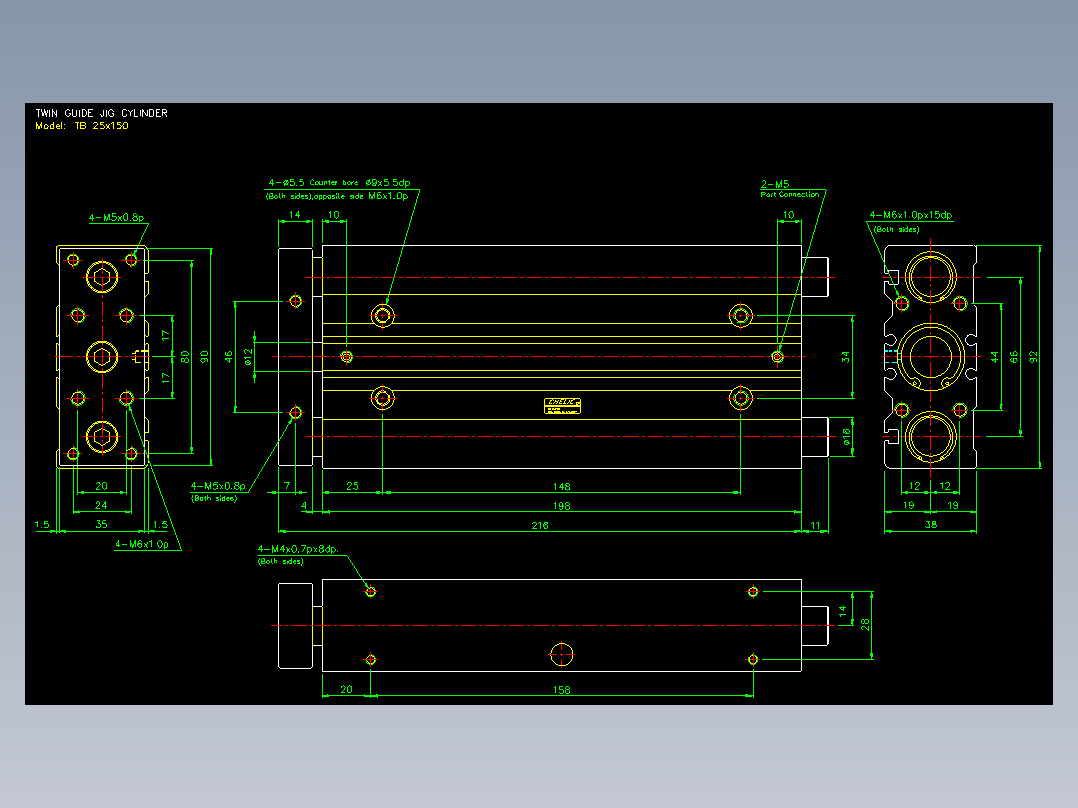Click the "198" body length dimension
Image resolution: width=1078 pixels, height=808 pixels.
point(562,506)
